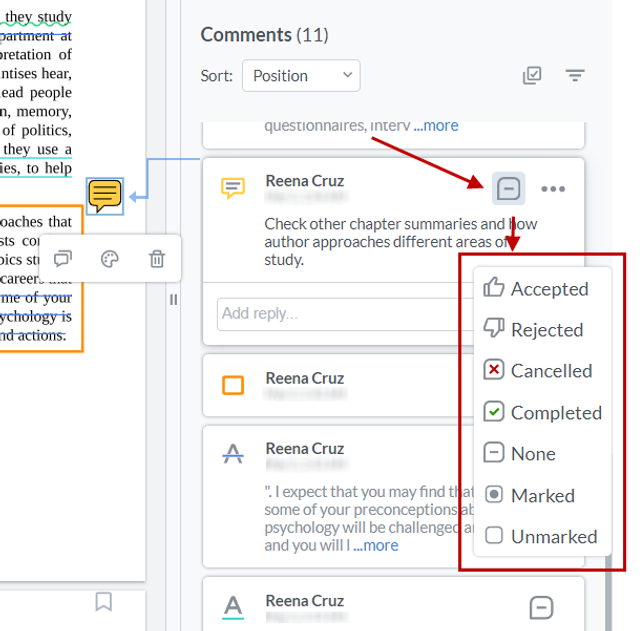Click the comment reply icon in the floating toolbar
The height and width of the screenshot is (631, 640).
pos(63,259)
